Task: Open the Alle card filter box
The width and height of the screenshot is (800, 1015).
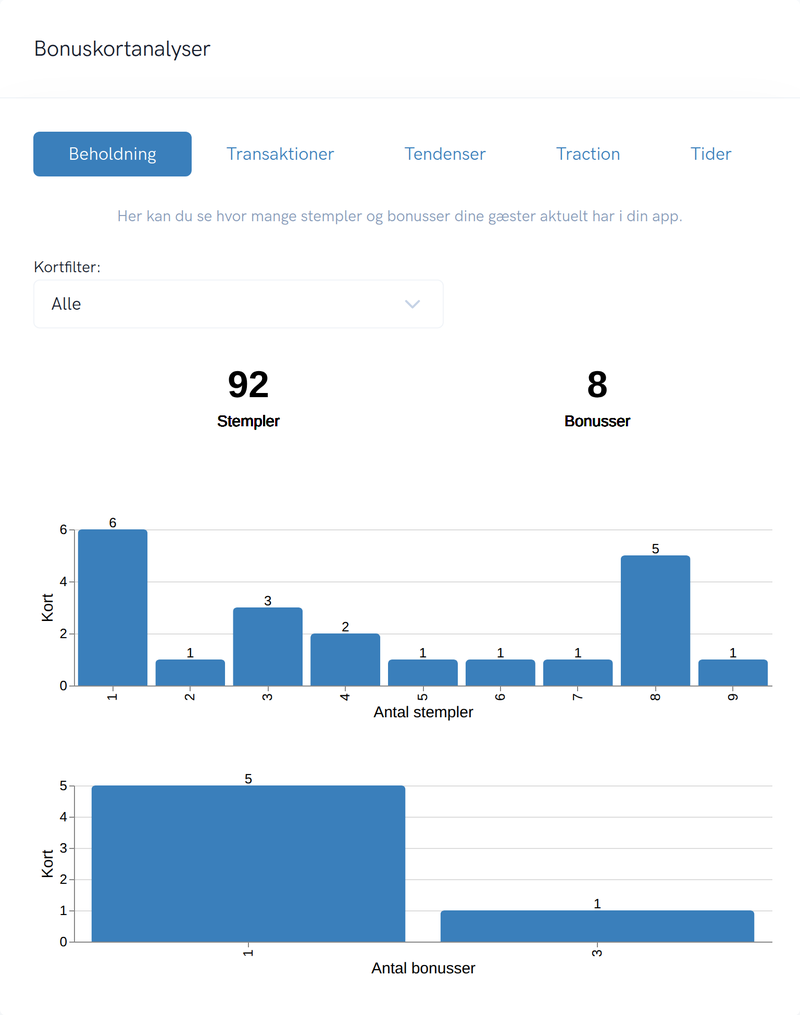Action: [x=238, y=304]
